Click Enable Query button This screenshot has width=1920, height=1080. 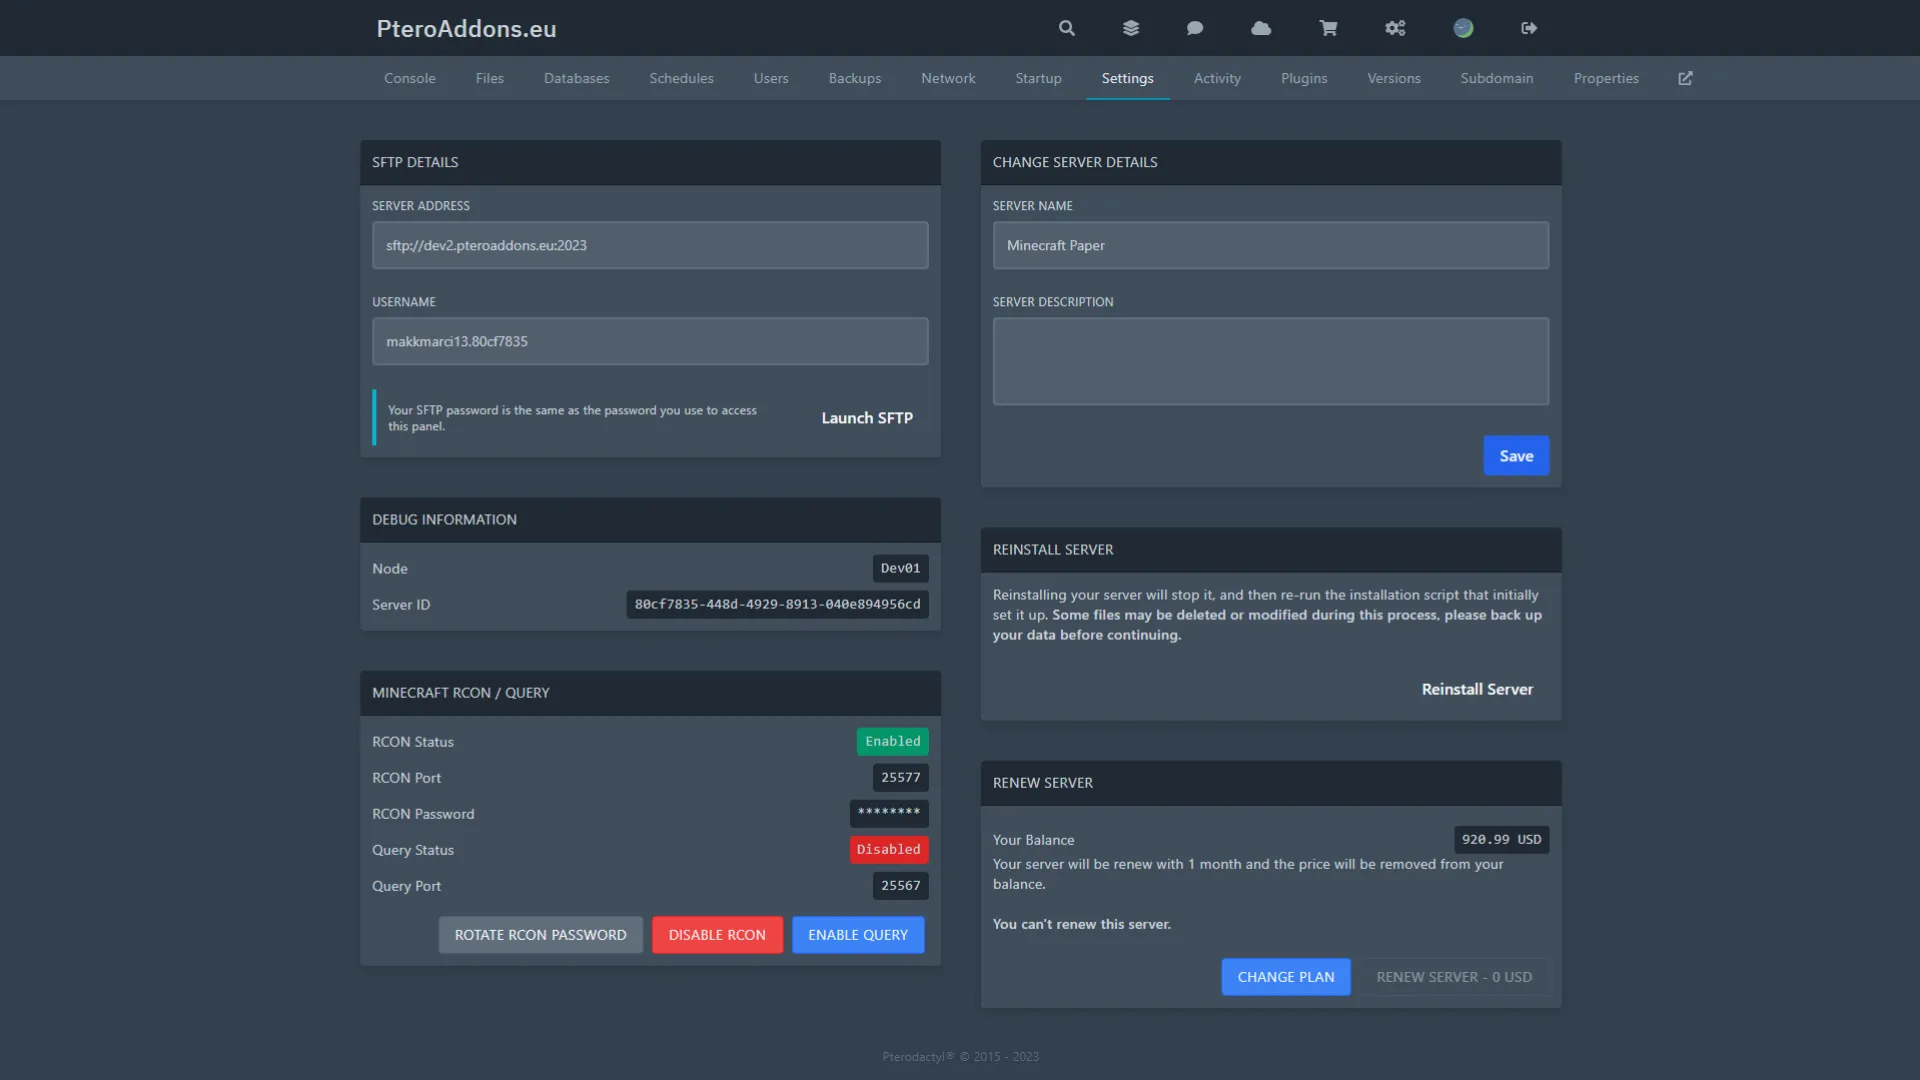pos(858,935)
